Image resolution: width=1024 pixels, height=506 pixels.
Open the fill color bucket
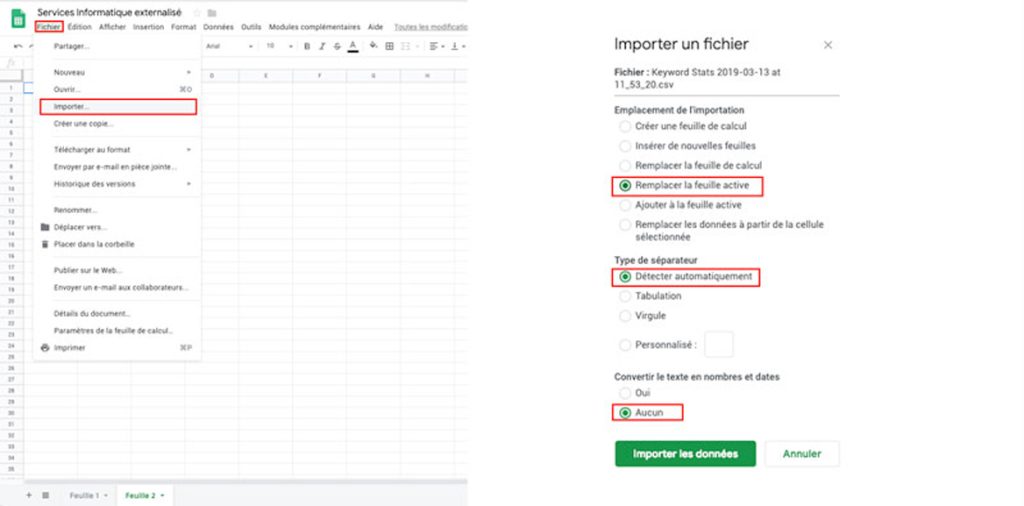(374, 46)
